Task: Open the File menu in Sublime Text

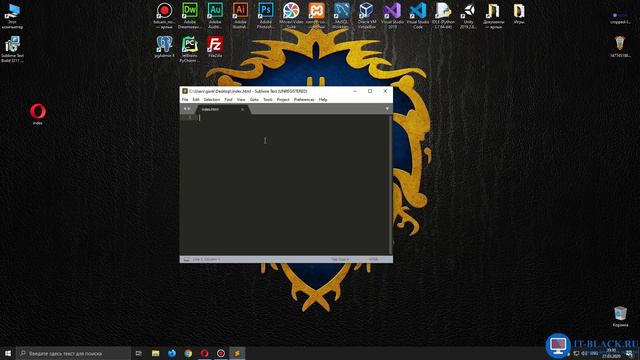Action: point(185,100)
